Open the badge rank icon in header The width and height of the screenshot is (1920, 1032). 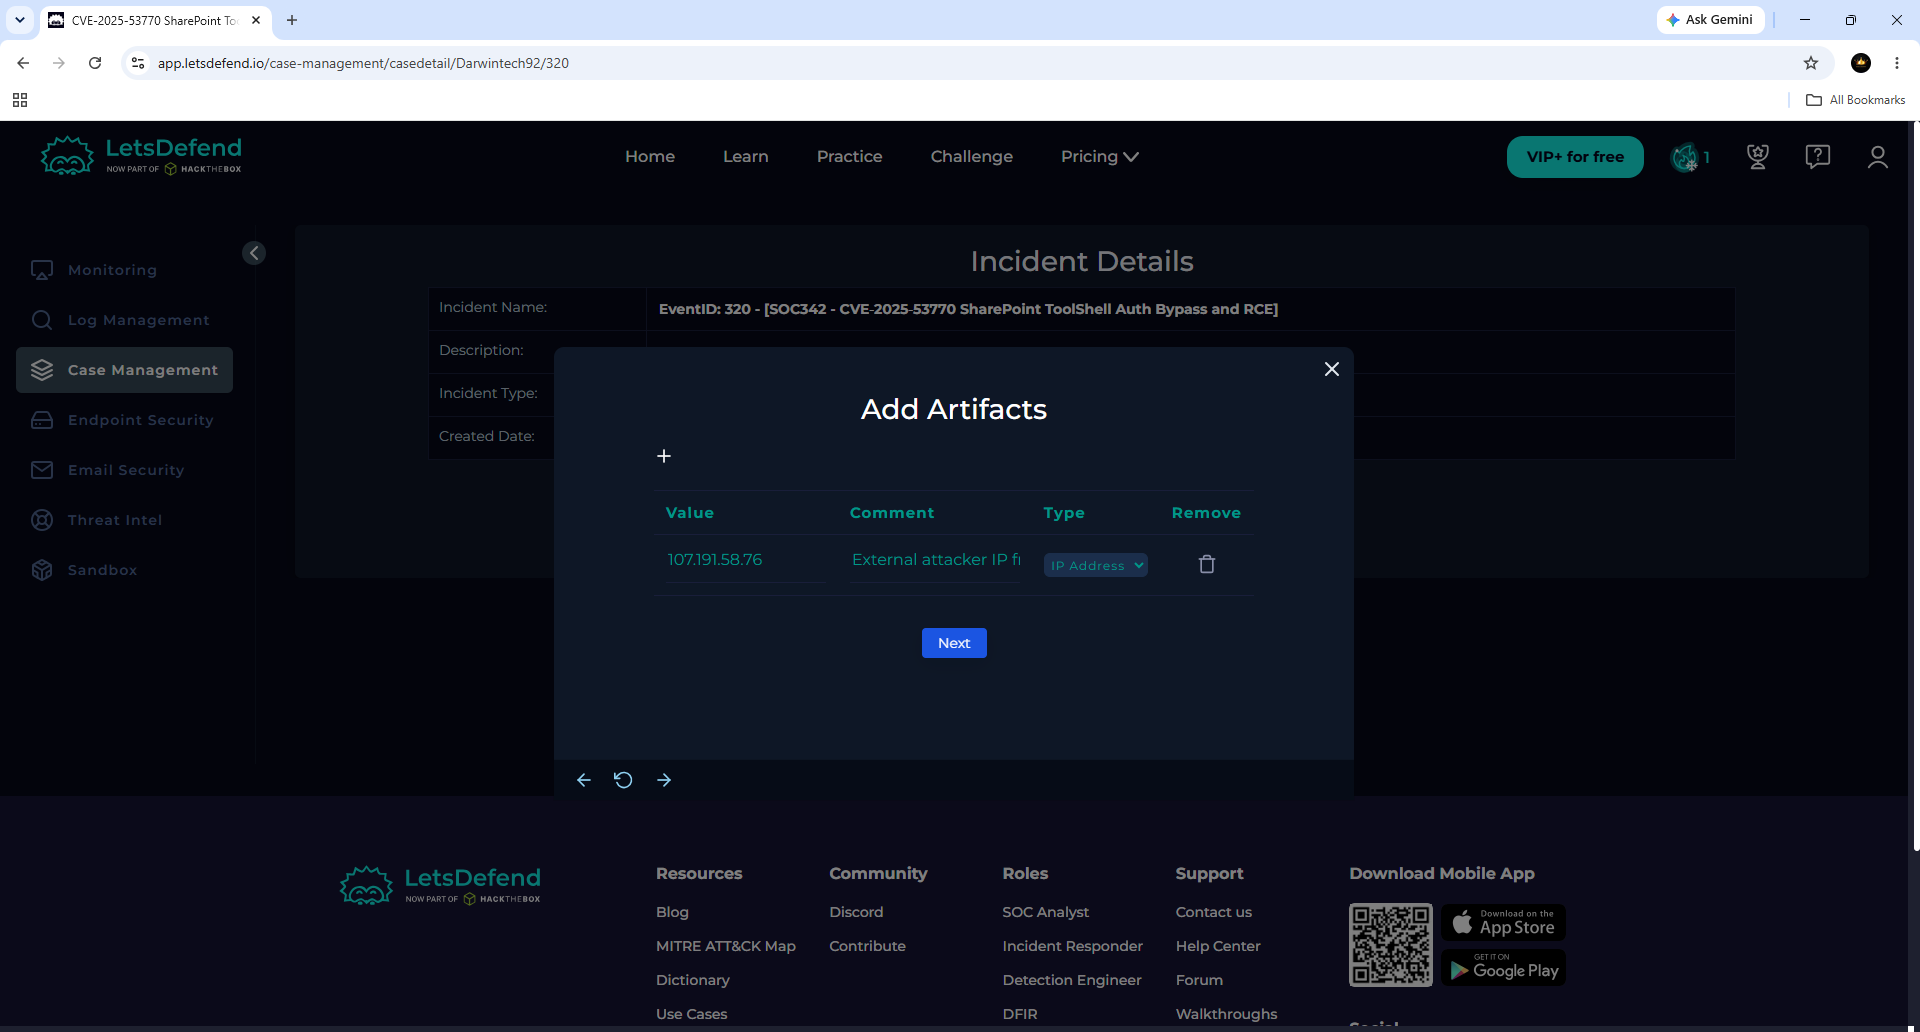[x=1685, y=157]
